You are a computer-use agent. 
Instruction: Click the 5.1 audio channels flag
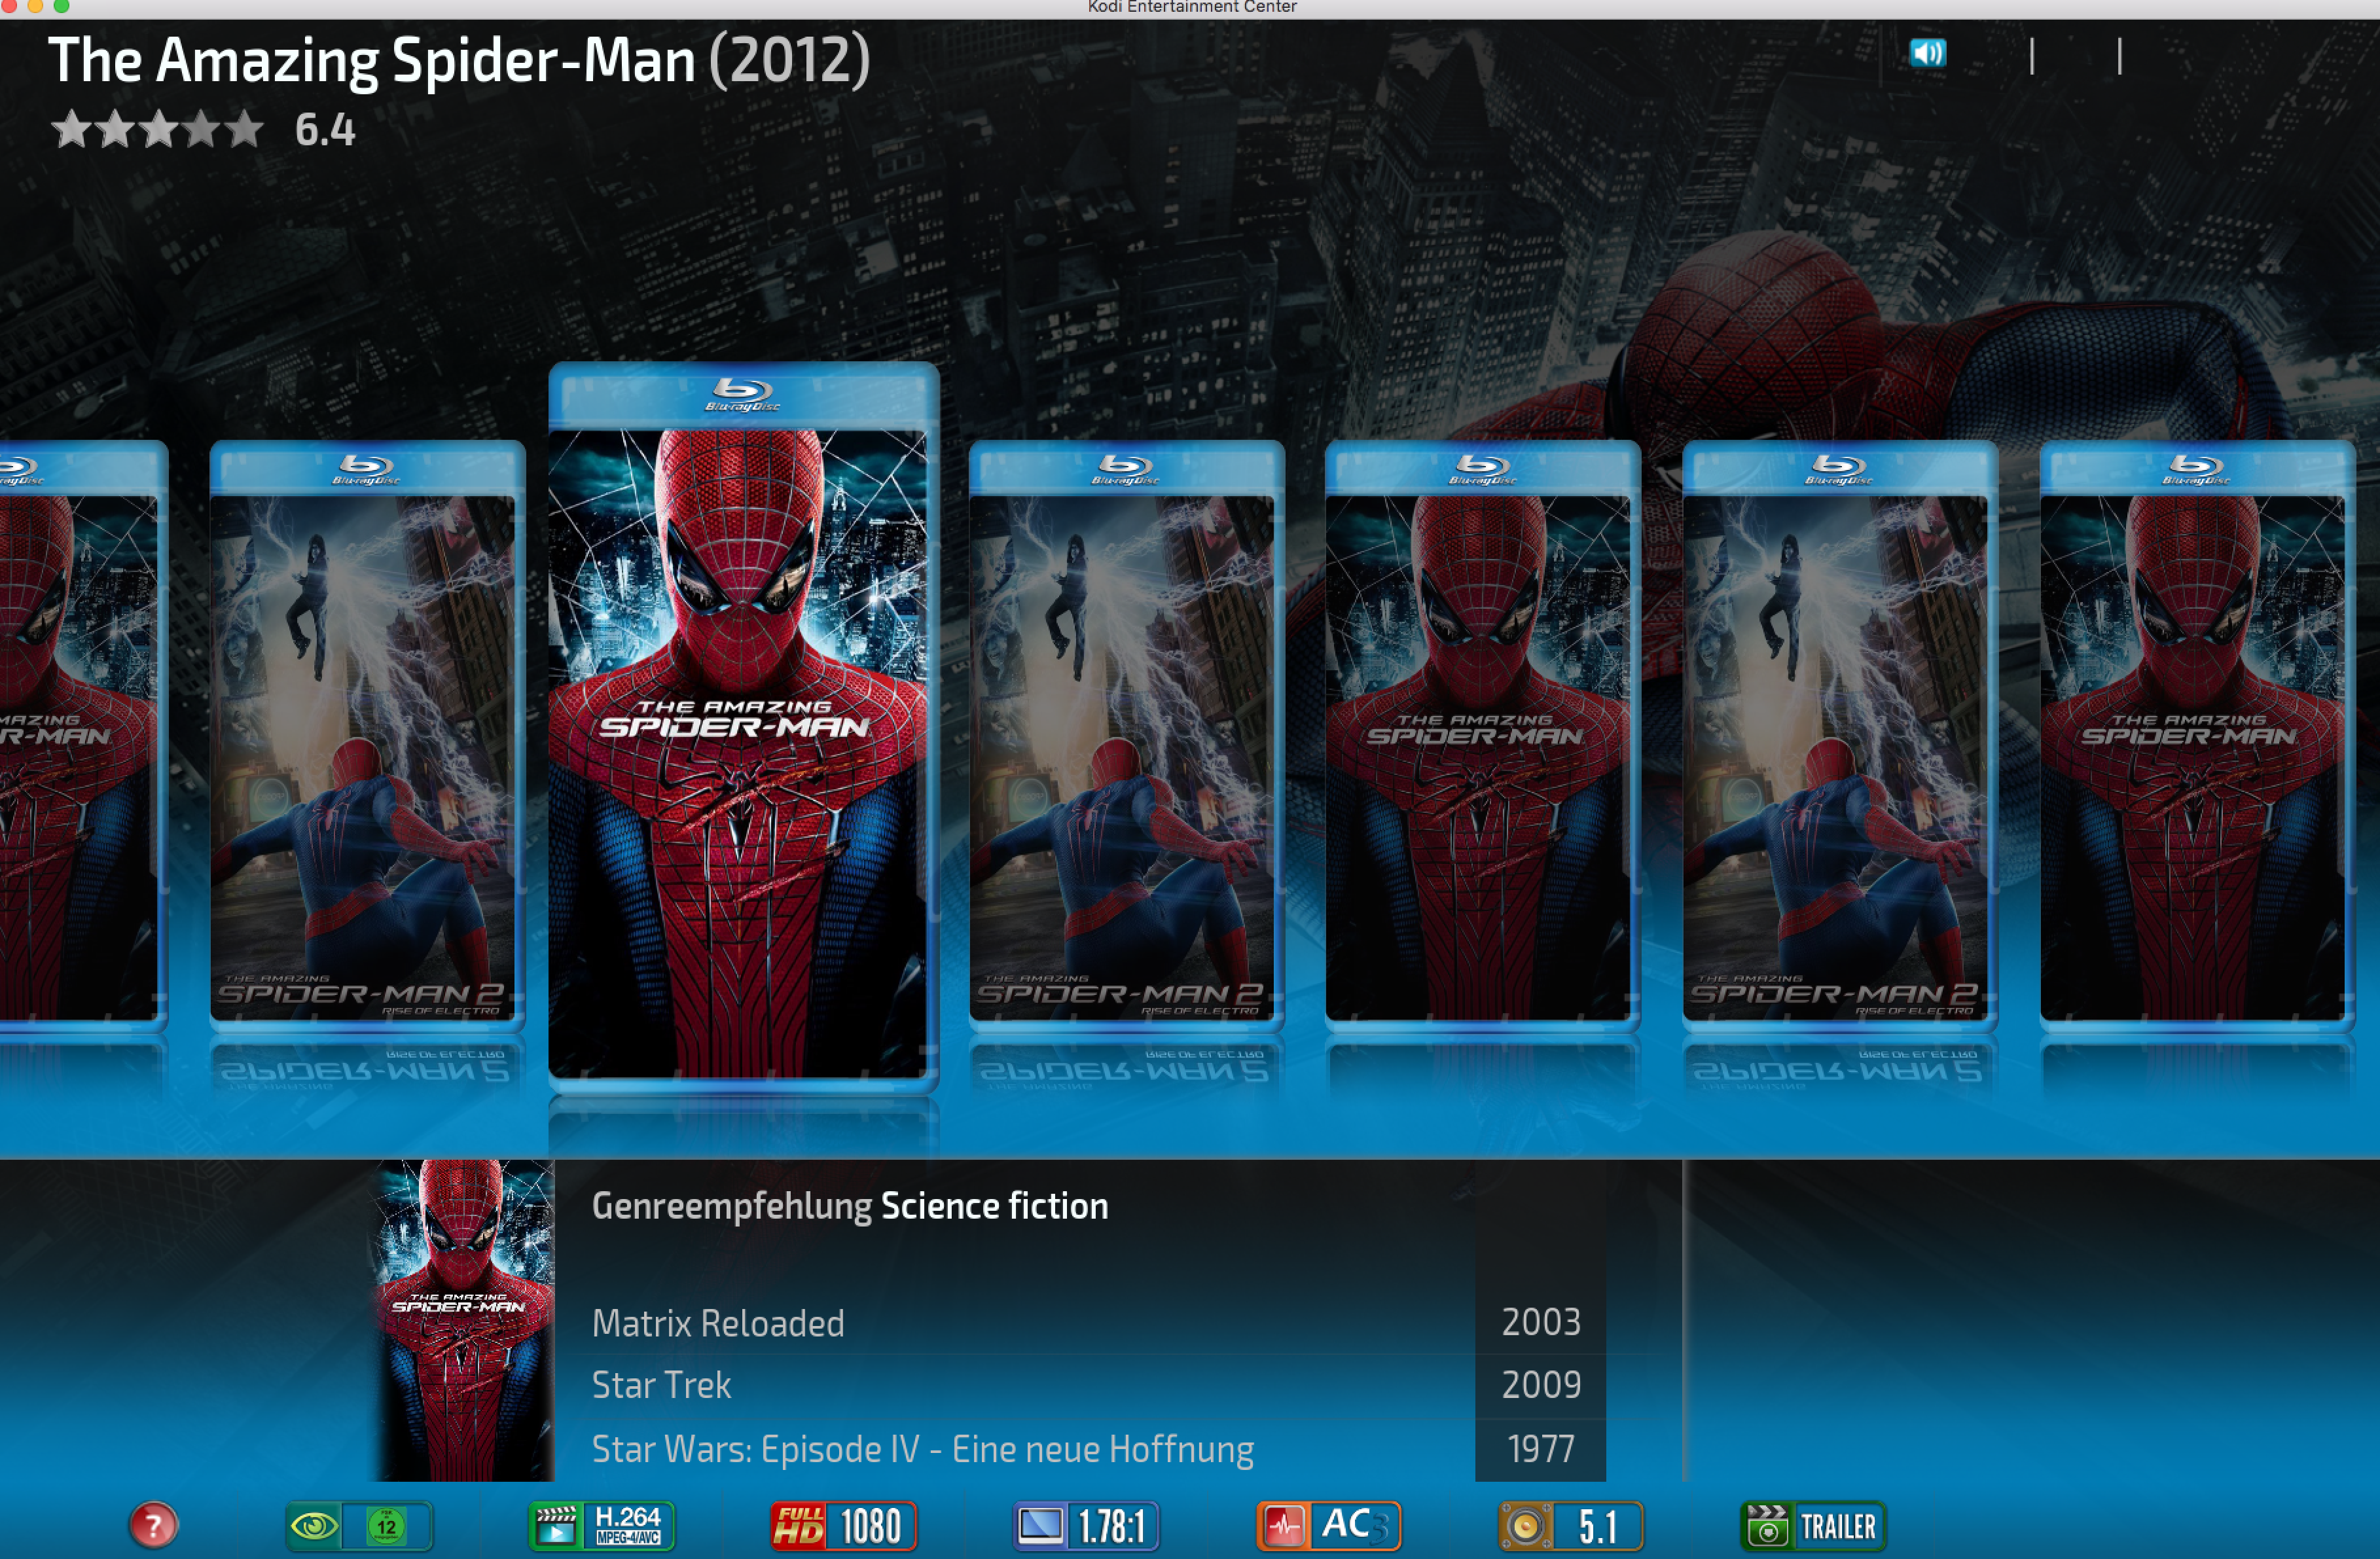1571,1526
